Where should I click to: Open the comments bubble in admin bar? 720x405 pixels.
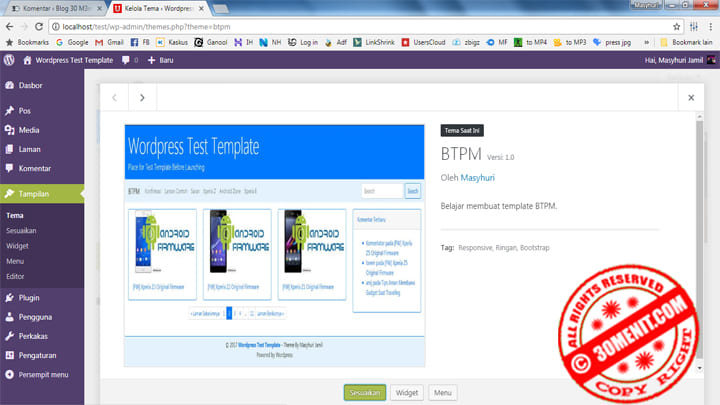(x=130, y=60)
